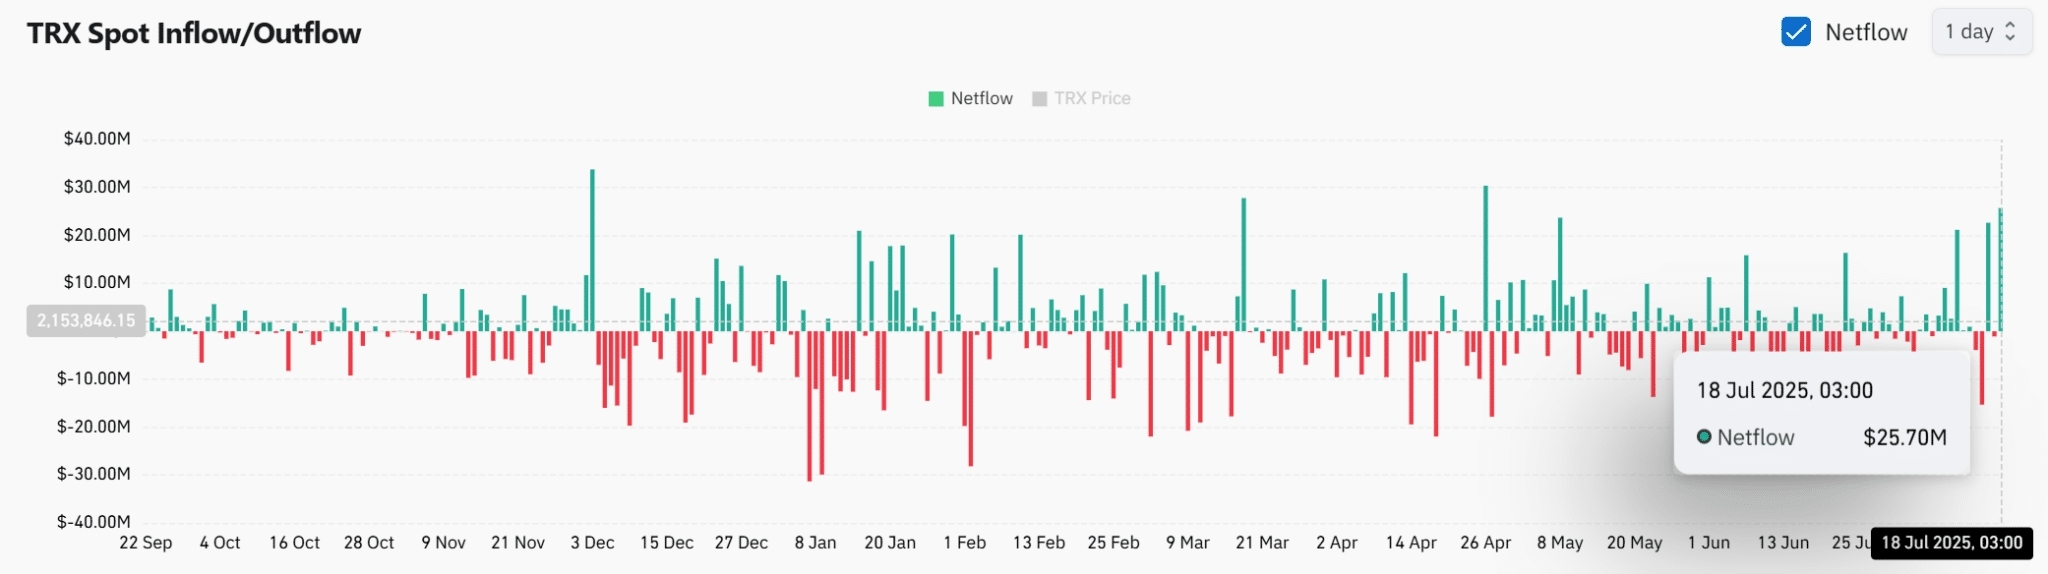This screenshot has height=574, width=2048.
Task: Click the 22 Sep x-axis label
Action: 146,543
